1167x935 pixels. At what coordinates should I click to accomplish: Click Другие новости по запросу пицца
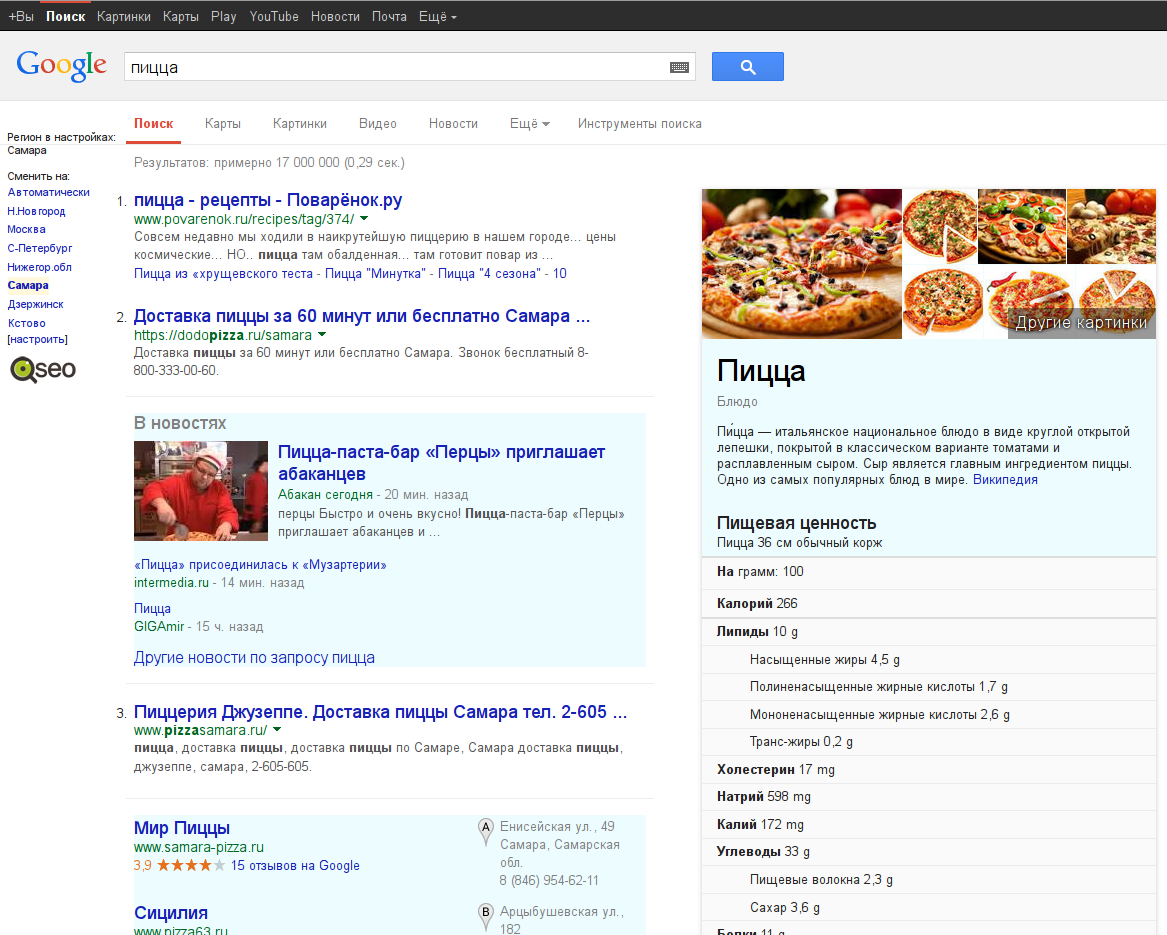coord(254,657)
